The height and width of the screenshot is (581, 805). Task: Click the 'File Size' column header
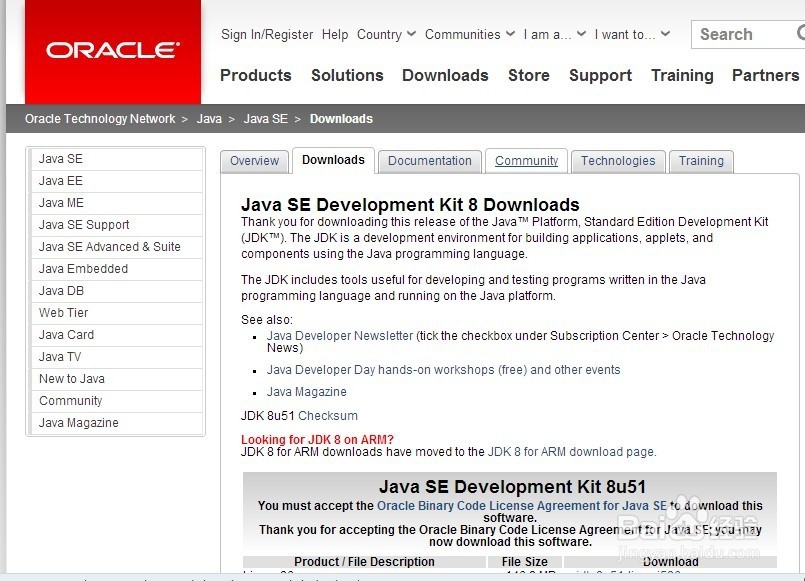(525, 562)
